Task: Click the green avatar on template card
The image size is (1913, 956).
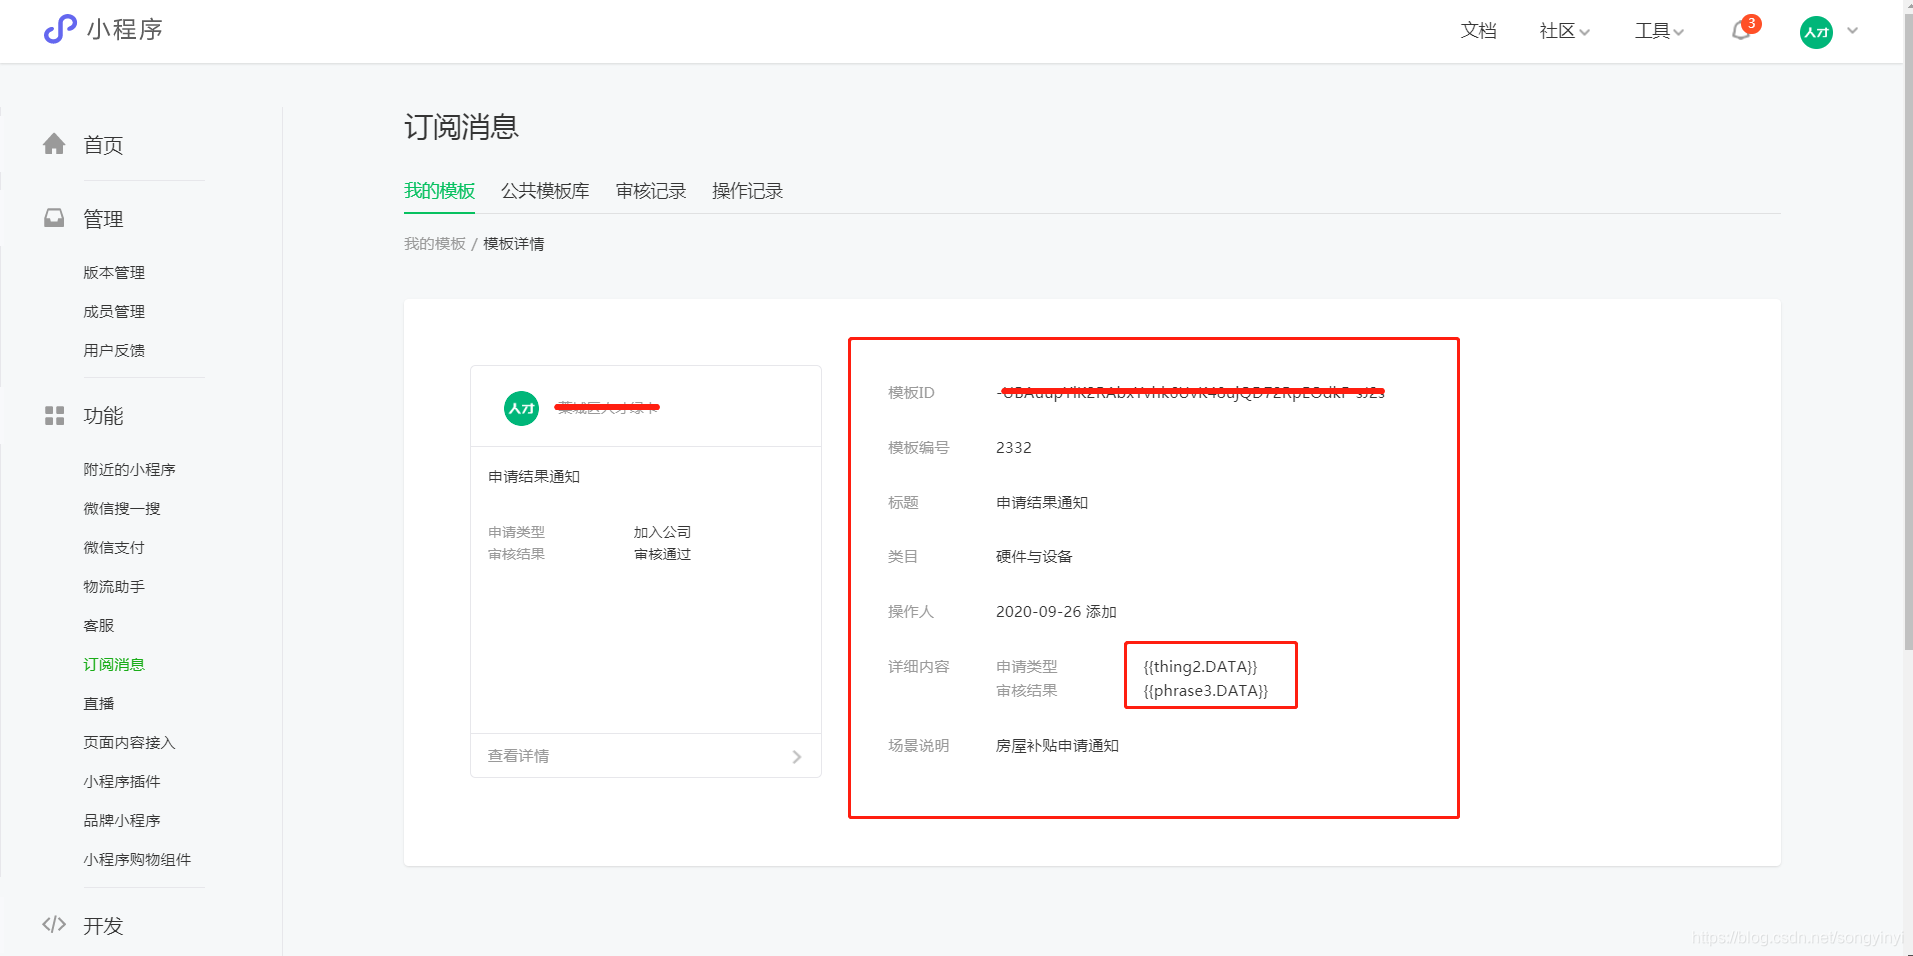Action: pos(521,408)
